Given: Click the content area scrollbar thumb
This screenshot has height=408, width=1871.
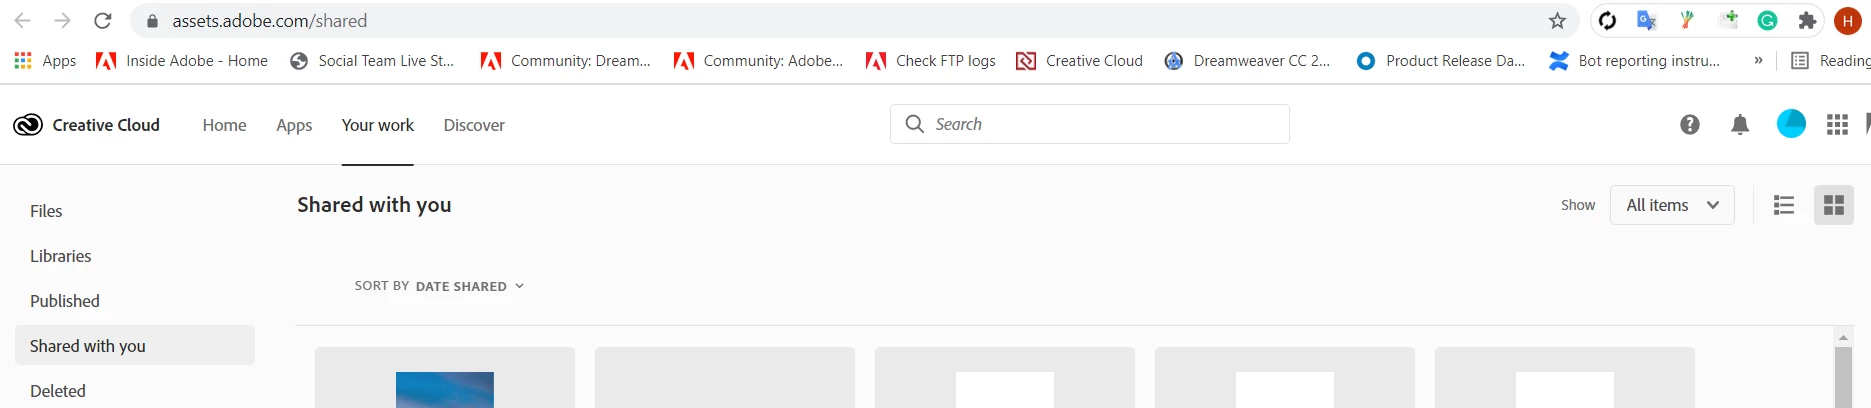Looking at the screenshot, I should 1843,378.
